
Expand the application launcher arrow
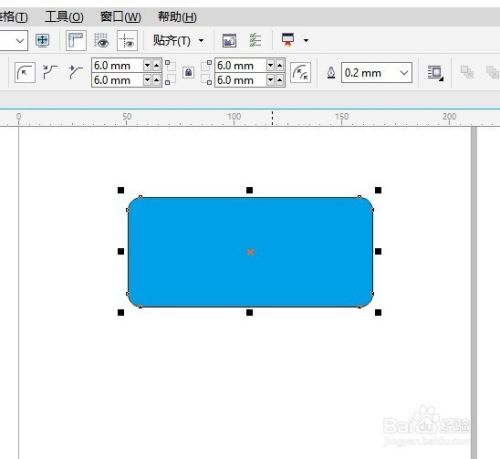(x=306, y=41)
